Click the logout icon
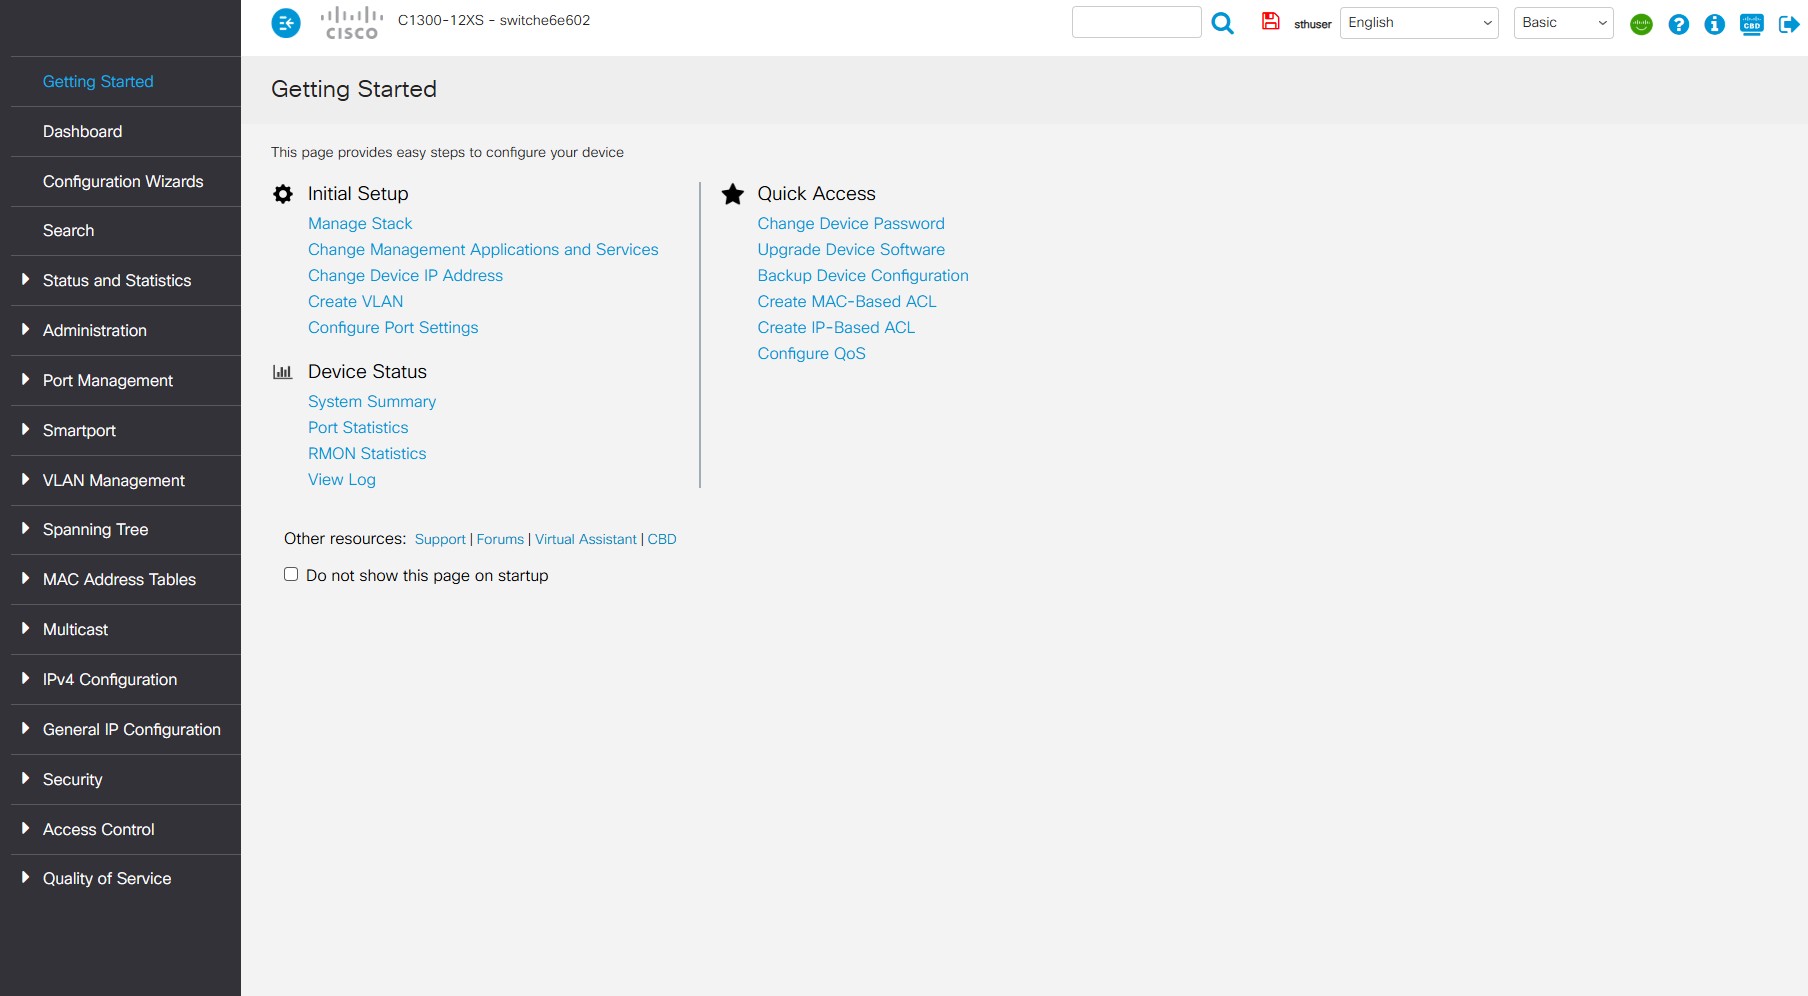 point(1789,24)
